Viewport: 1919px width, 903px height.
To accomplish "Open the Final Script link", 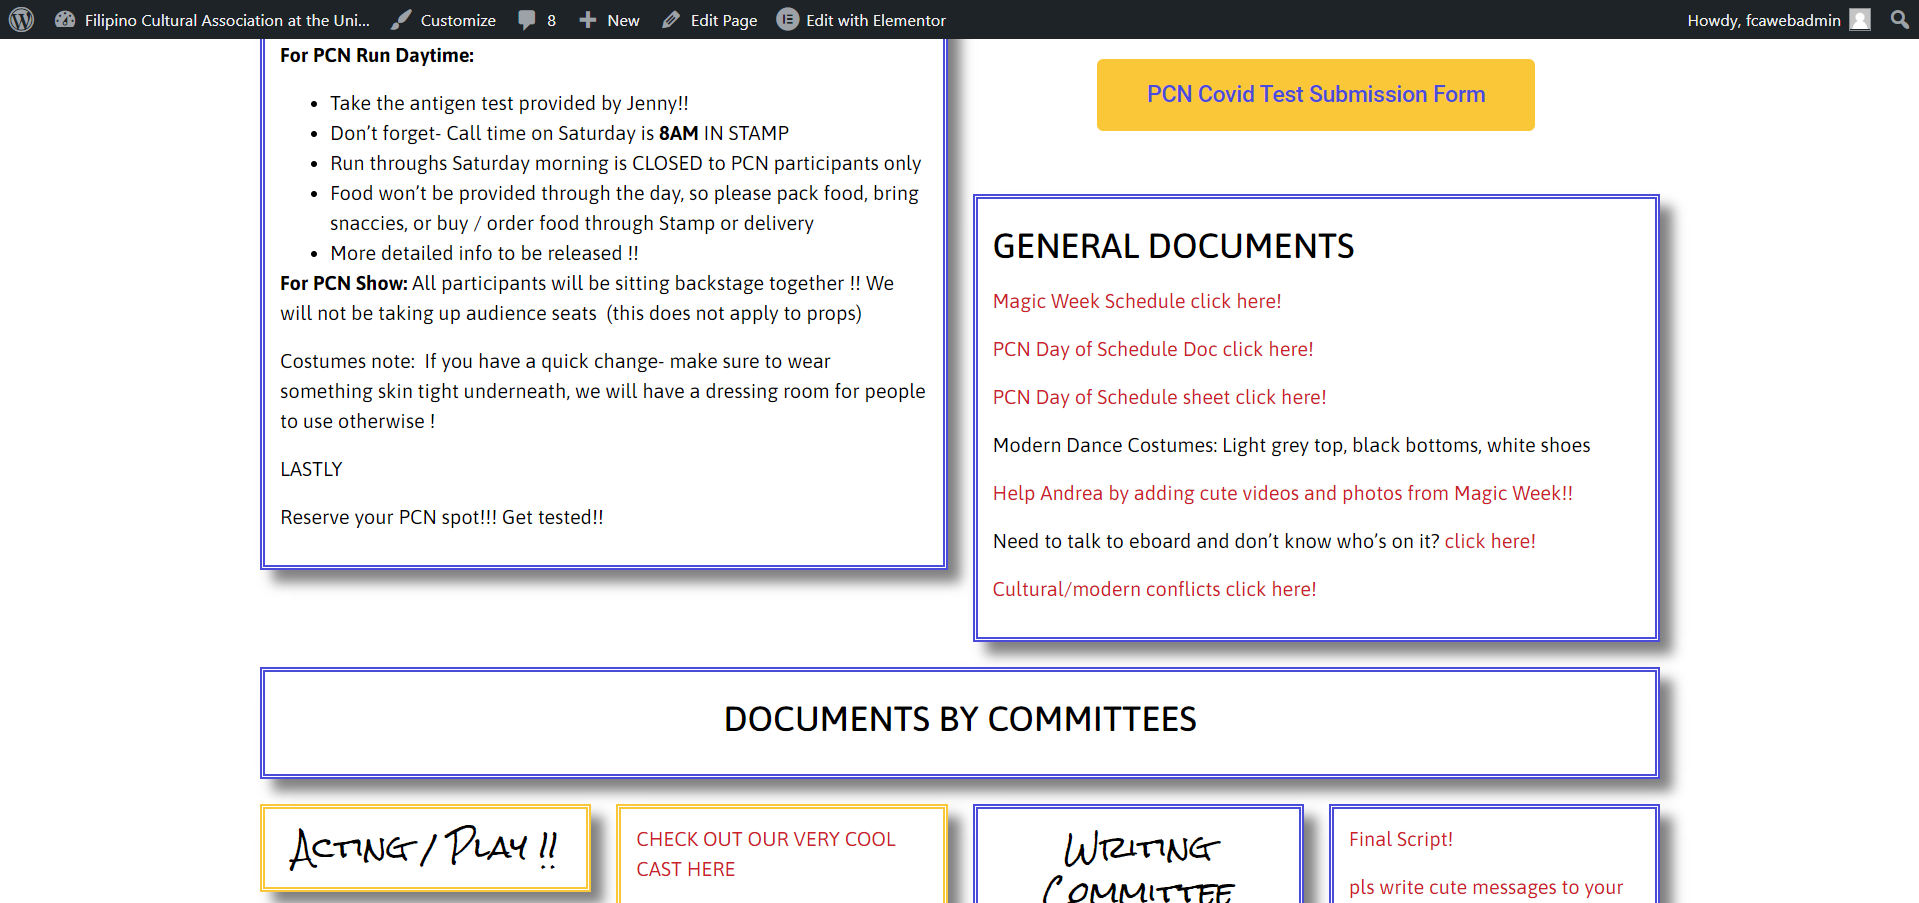I will pos(1400,839).
